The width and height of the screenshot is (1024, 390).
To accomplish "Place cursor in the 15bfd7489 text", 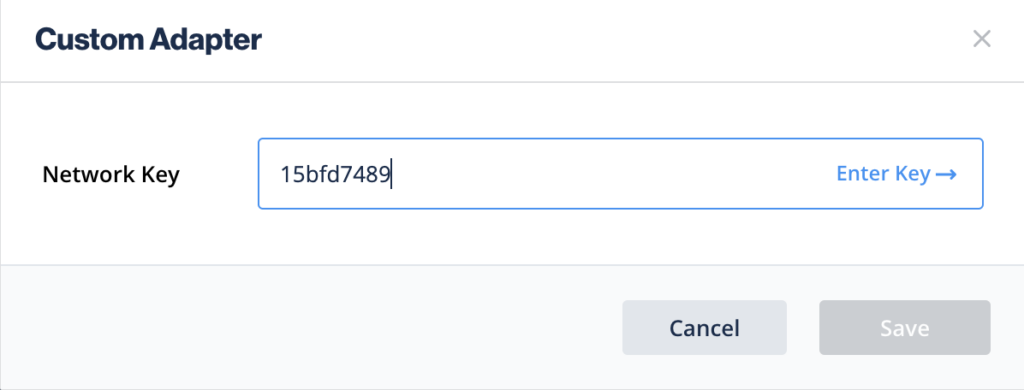I will 335,174.
